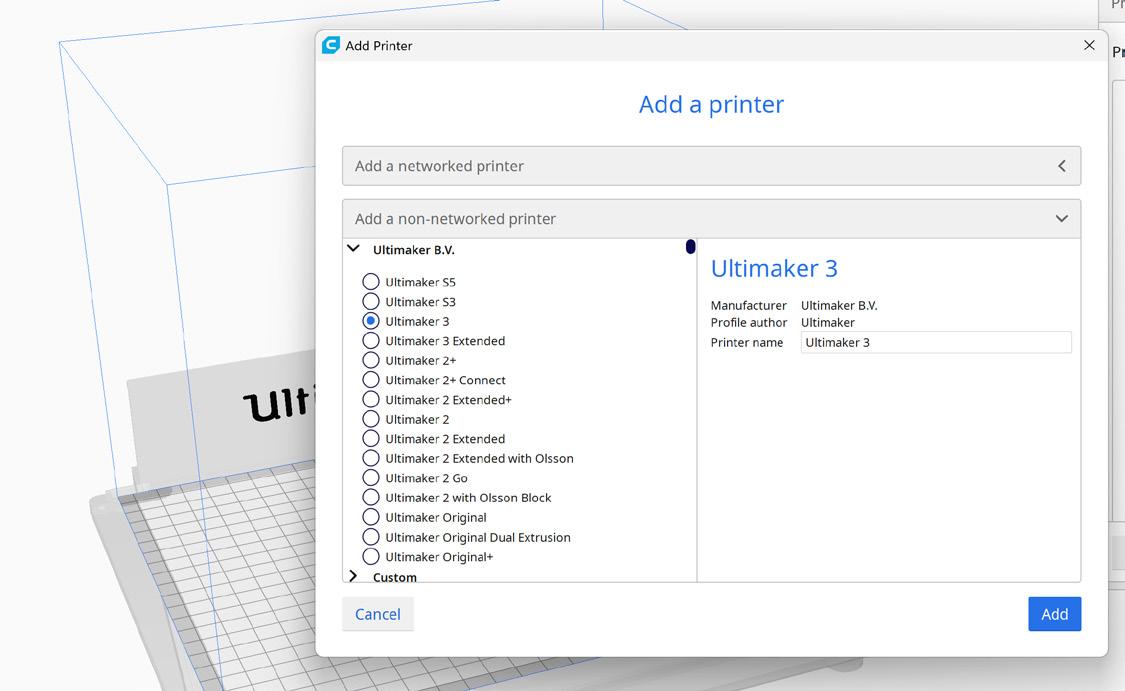
Task: Select the plain Ultimaker 2 option
Action: [371, 419]
